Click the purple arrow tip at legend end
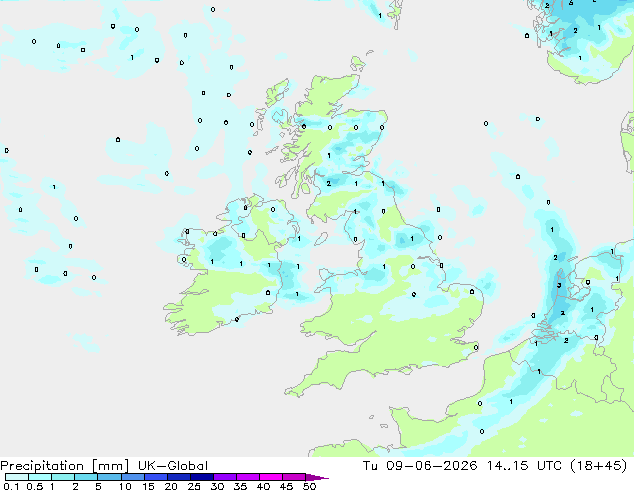 click(x=317, y=477)
